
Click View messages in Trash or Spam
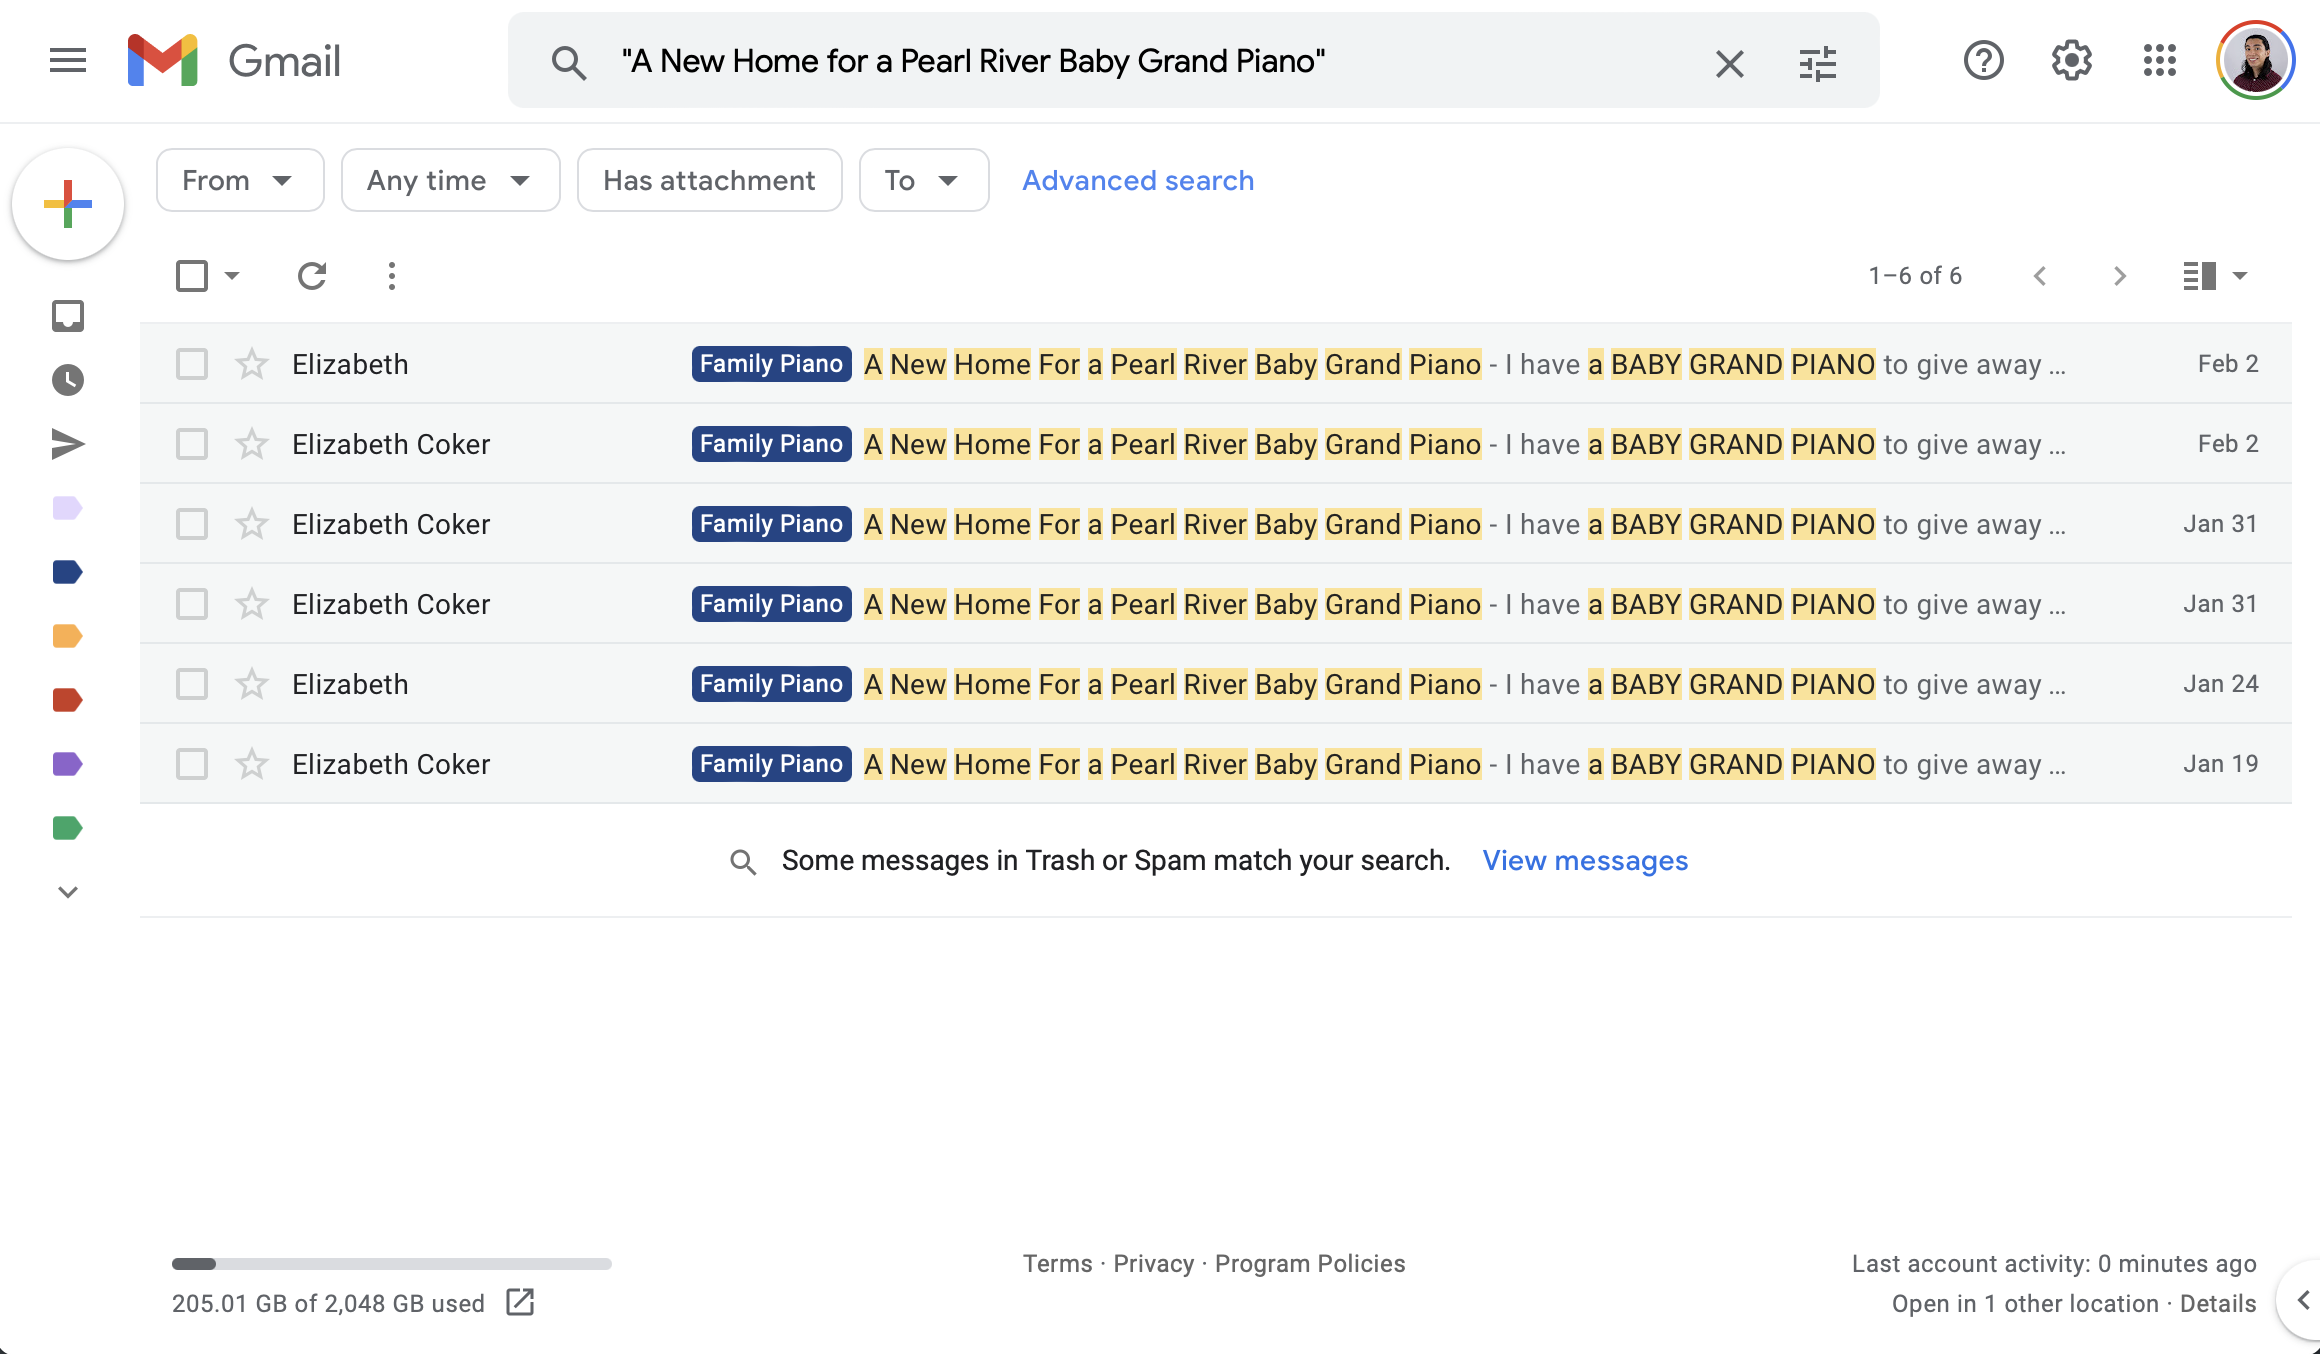(x=1585, y=859)
